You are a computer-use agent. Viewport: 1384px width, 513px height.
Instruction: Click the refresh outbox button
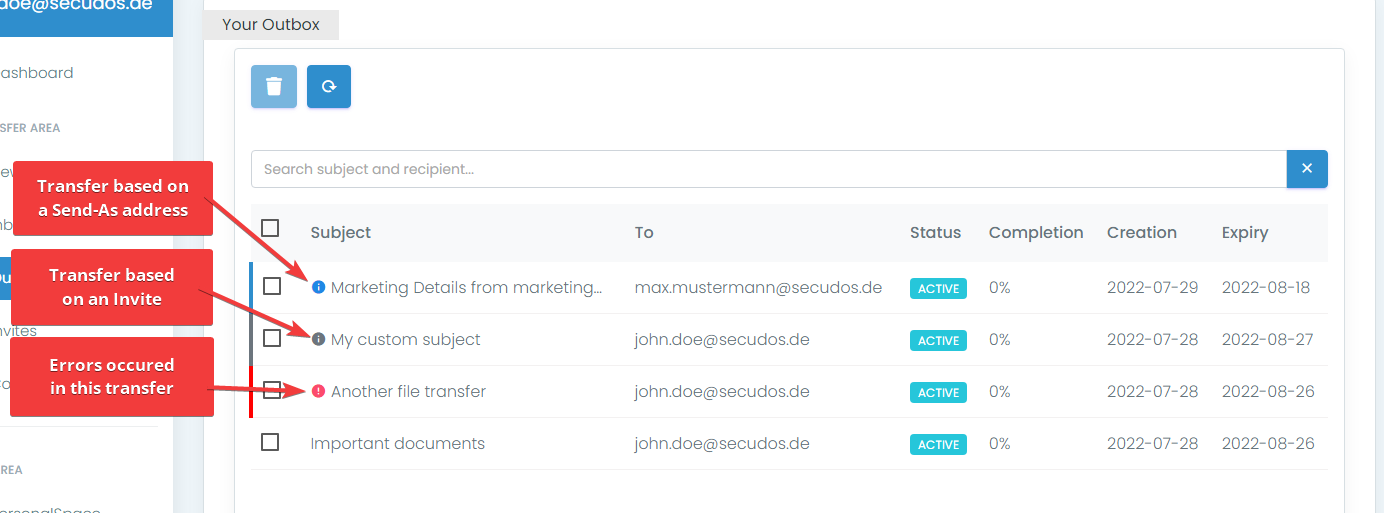point(329,87)
